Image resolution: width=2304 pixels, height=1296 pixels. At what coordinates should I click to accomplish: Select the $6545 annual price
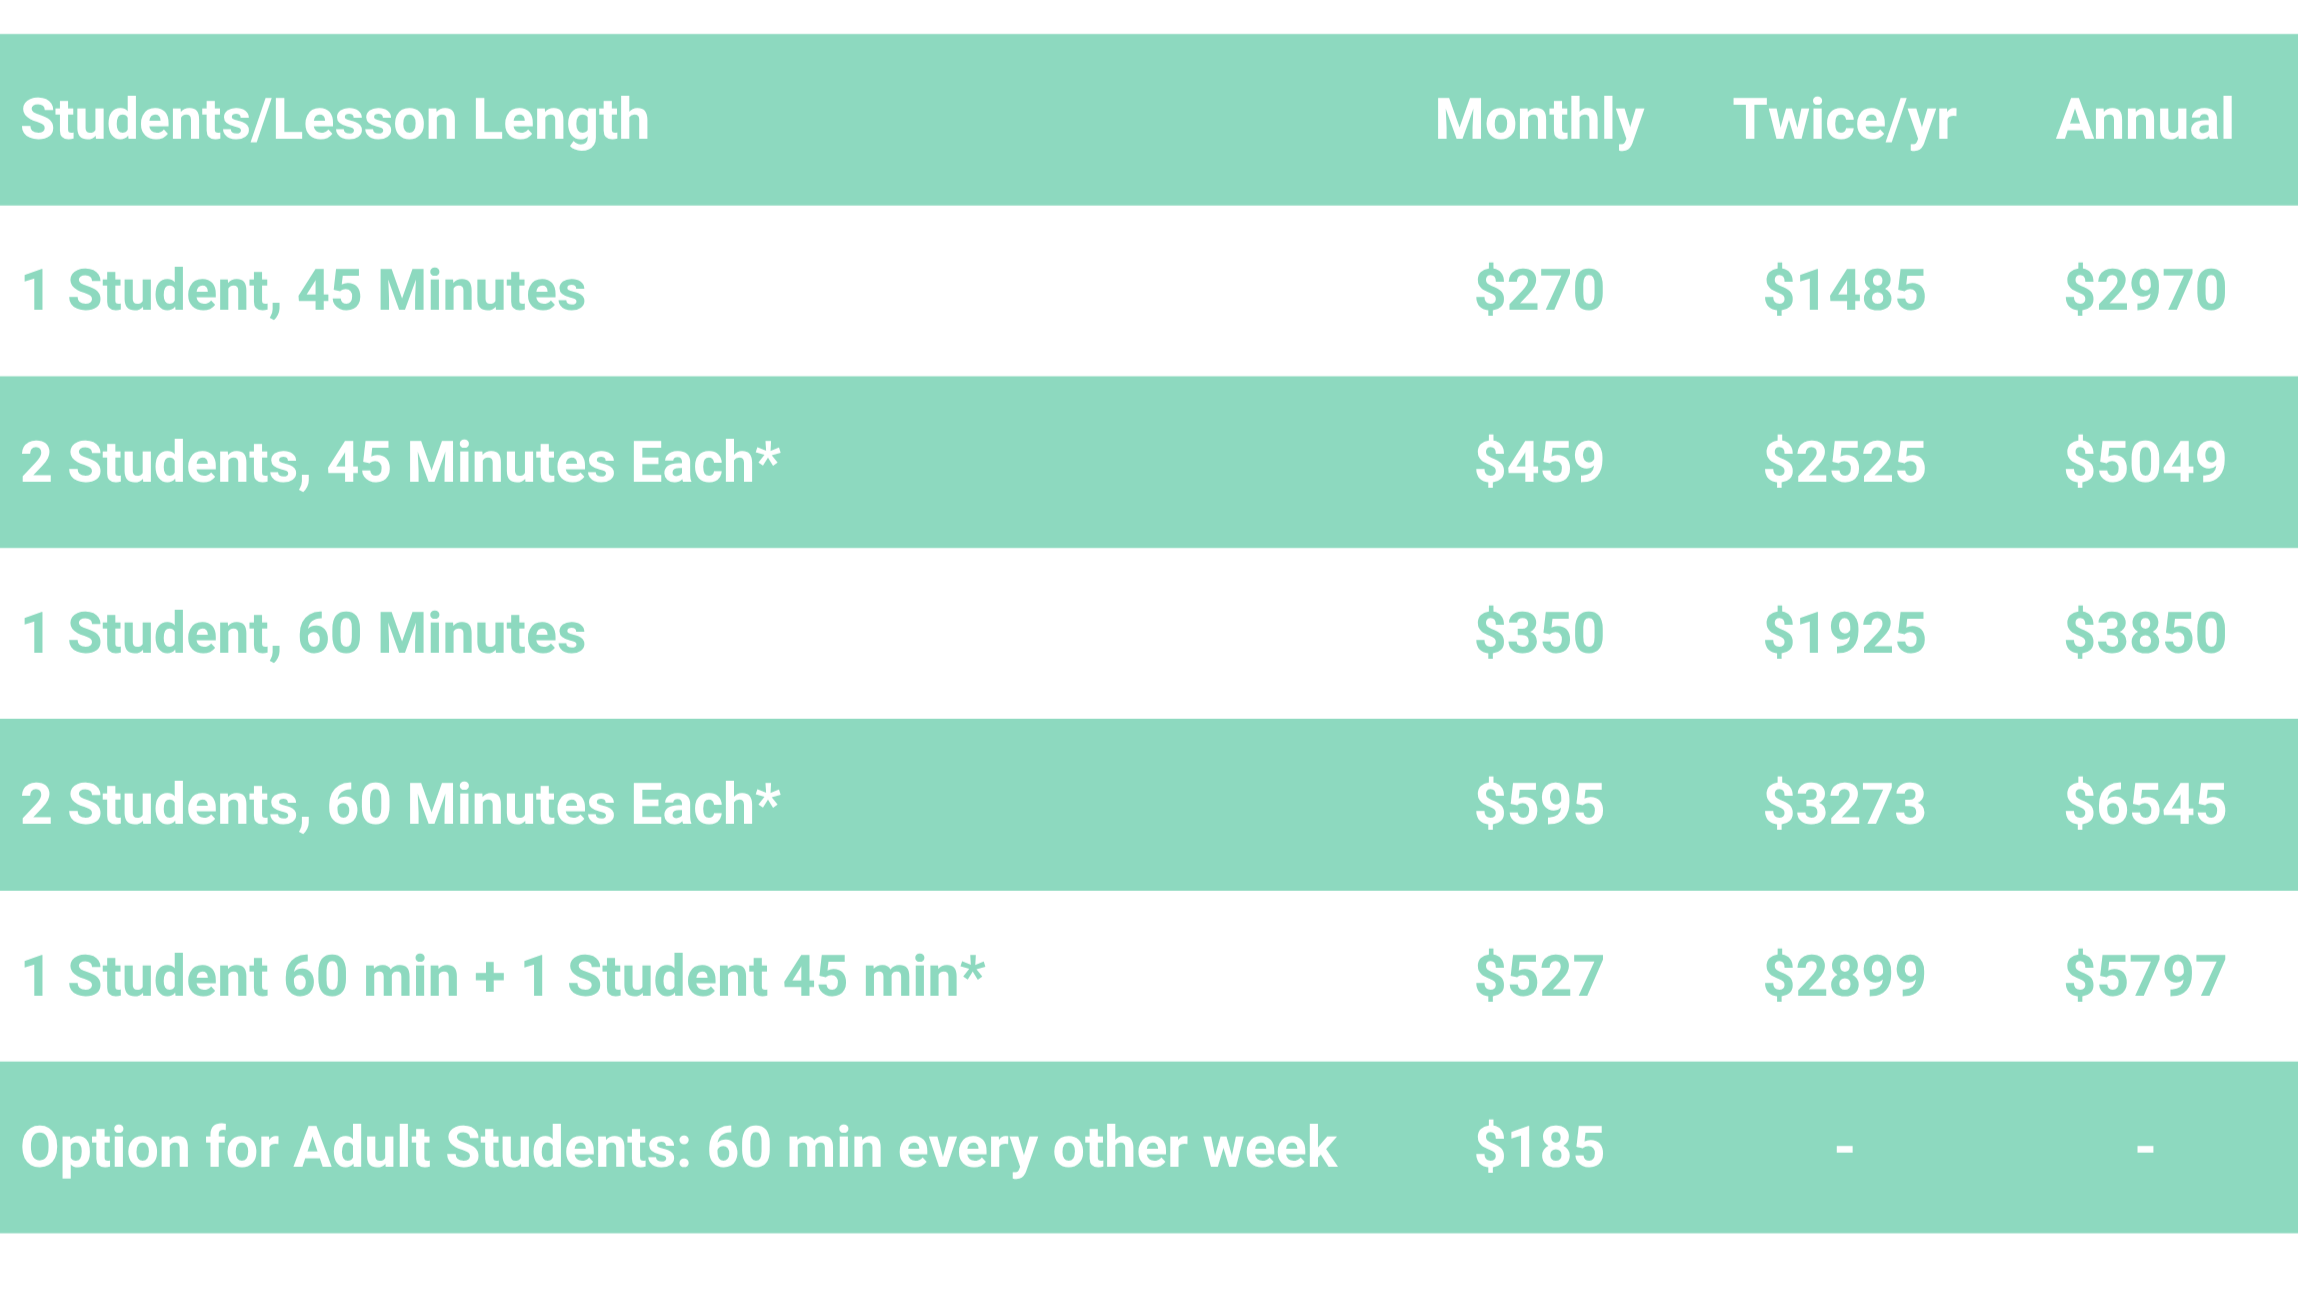(2145, 804)
